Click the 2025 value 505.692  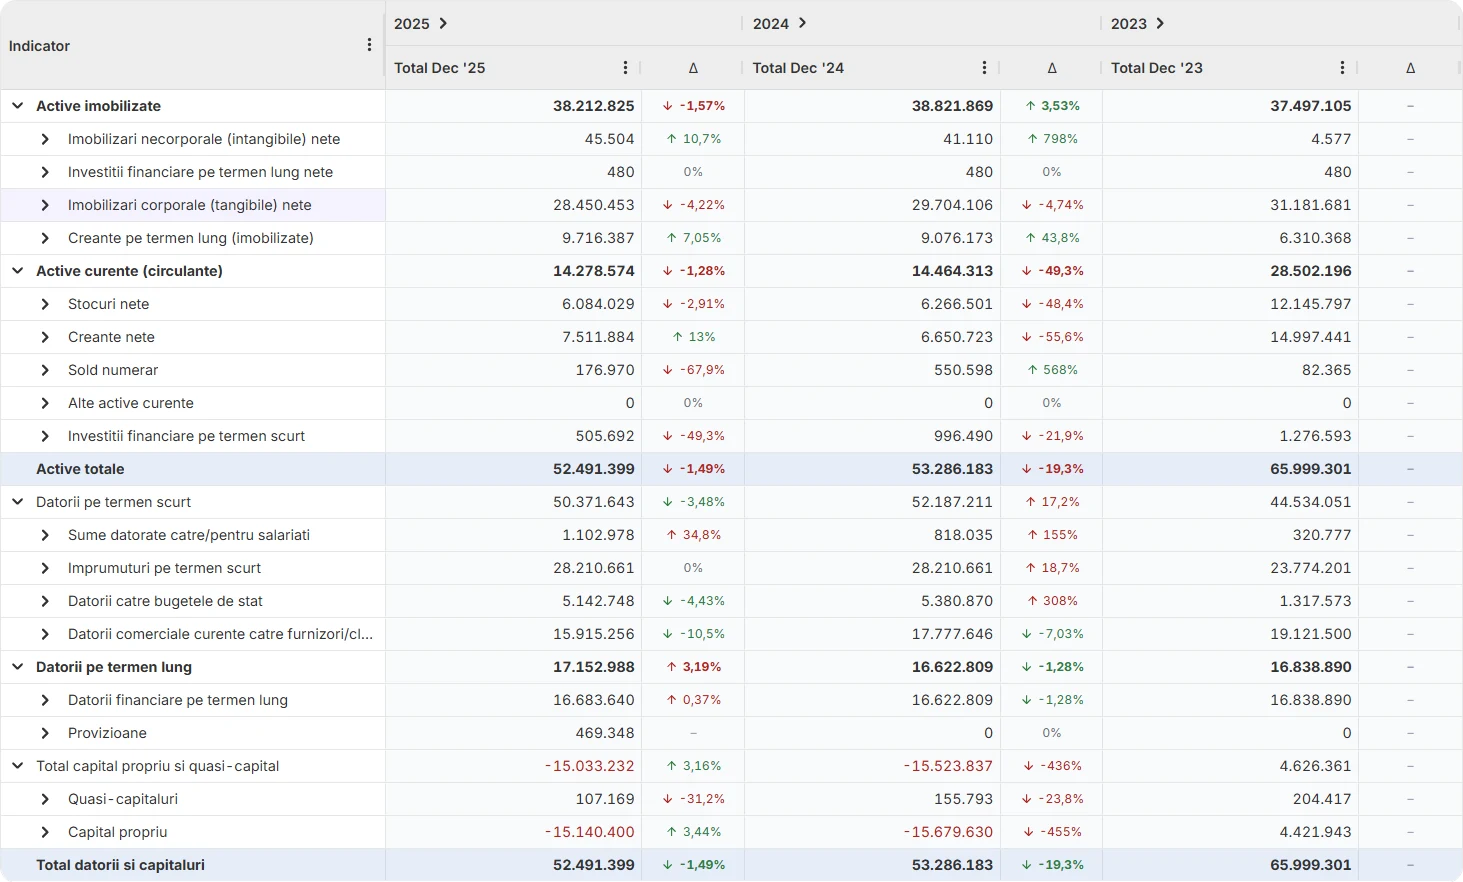pyautogui.click(x=605, y=436)
